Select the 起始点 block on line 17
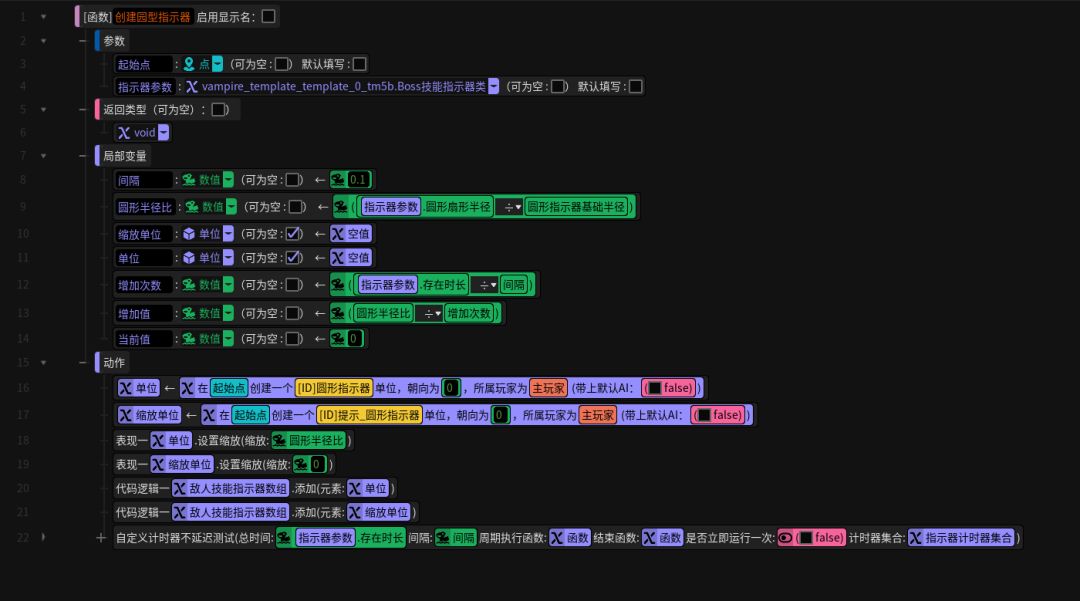 point(250,415)
